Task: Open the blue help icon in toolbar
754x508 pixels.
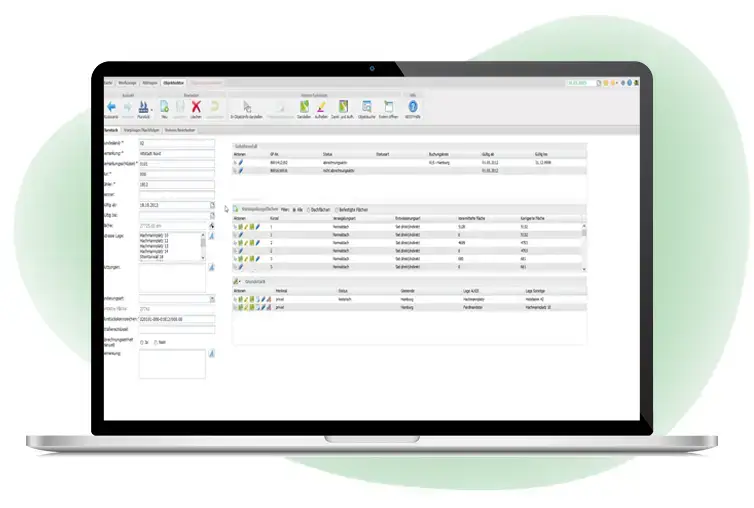Action: tap(413, 106)
